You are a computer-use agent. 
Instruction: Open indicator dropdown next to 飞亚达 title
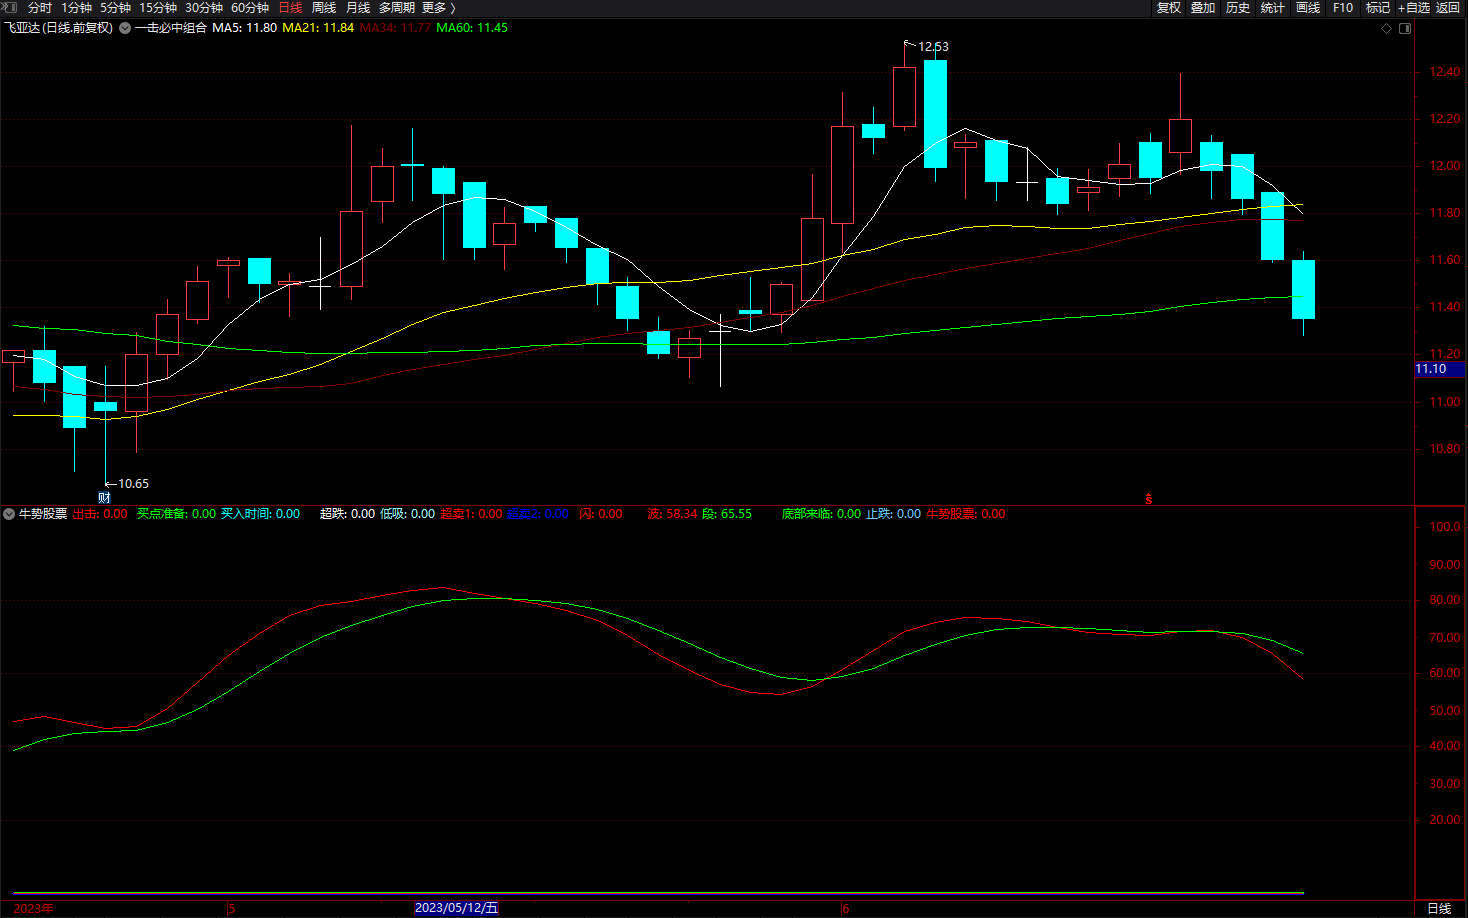coord(125,28)
